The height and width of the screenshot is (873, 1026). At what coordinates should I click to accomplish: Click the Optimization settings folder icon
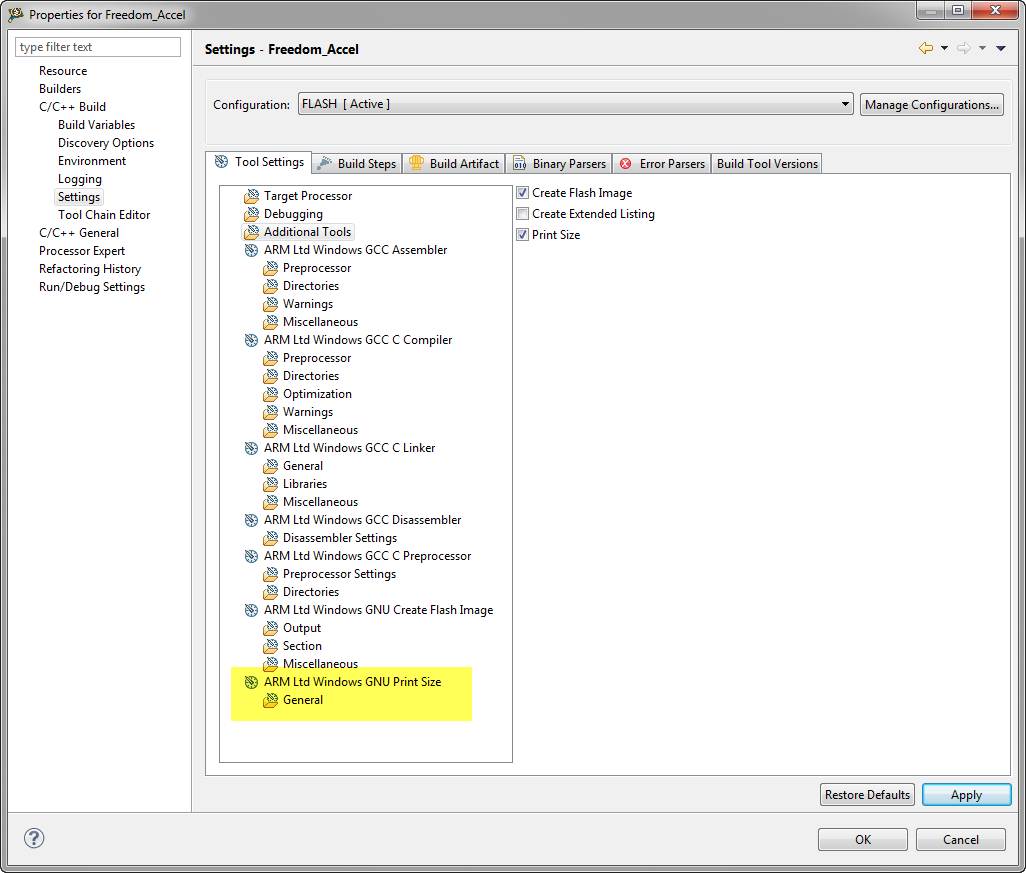(270, 394)
